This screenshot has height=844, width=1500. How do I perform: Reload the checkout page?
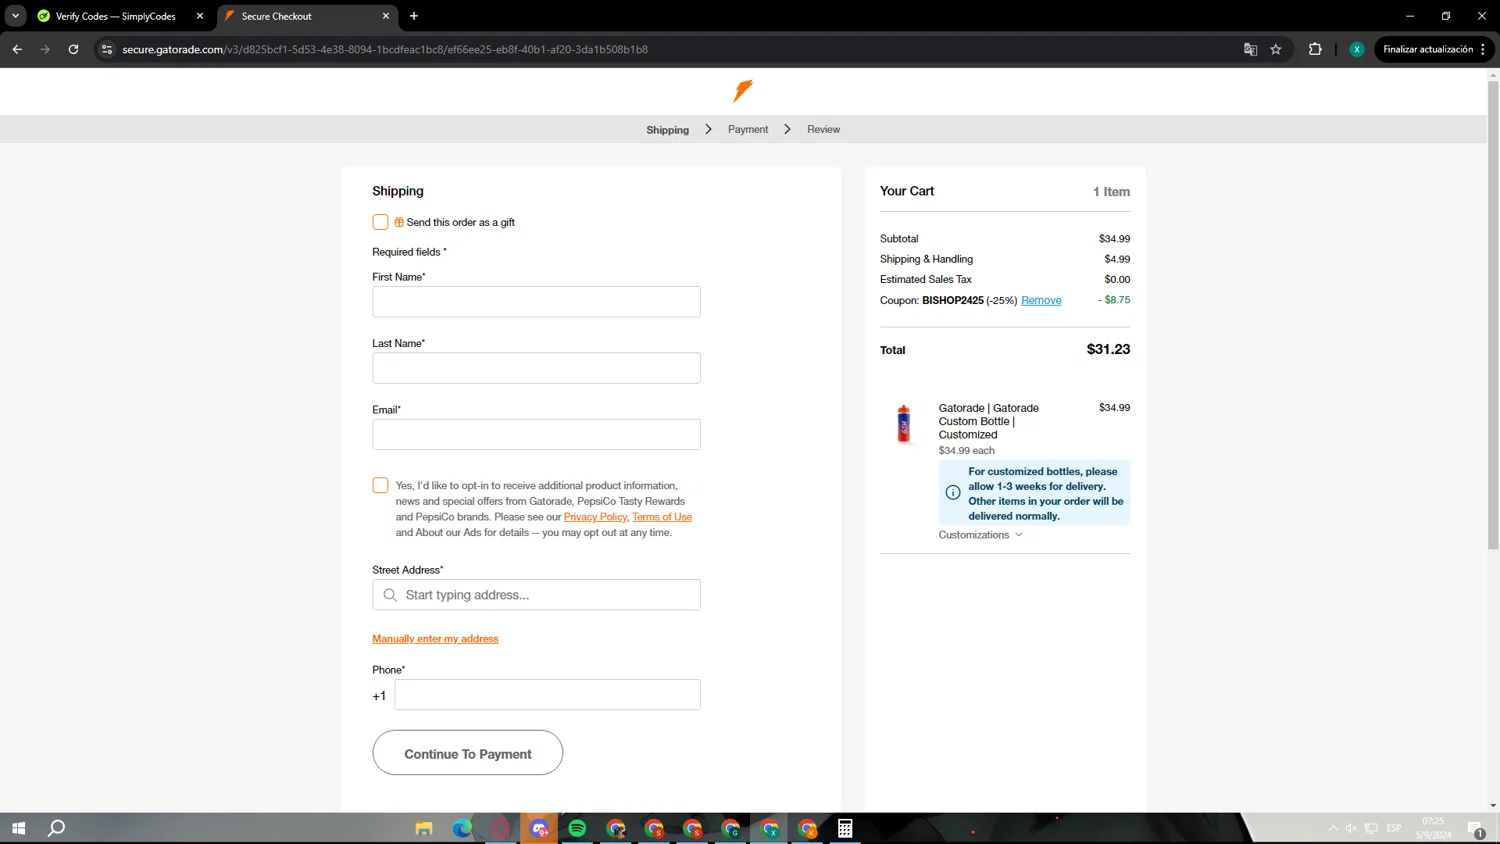coord(73,49)
